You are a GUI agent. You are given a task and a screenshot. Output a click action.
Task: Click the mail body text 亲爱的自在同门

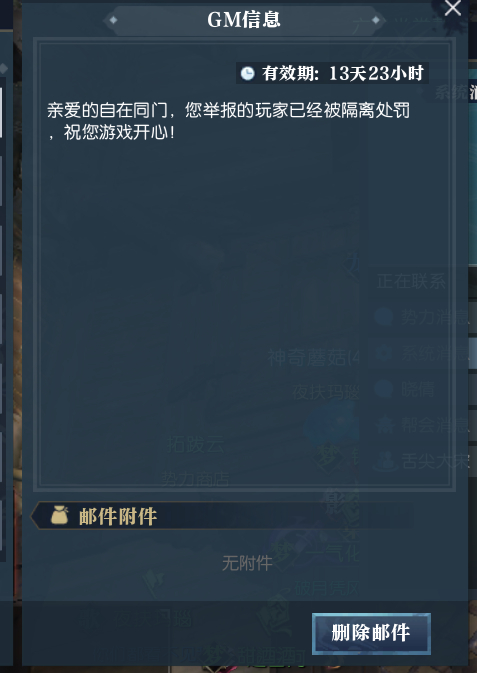click(x=228, y=121)
